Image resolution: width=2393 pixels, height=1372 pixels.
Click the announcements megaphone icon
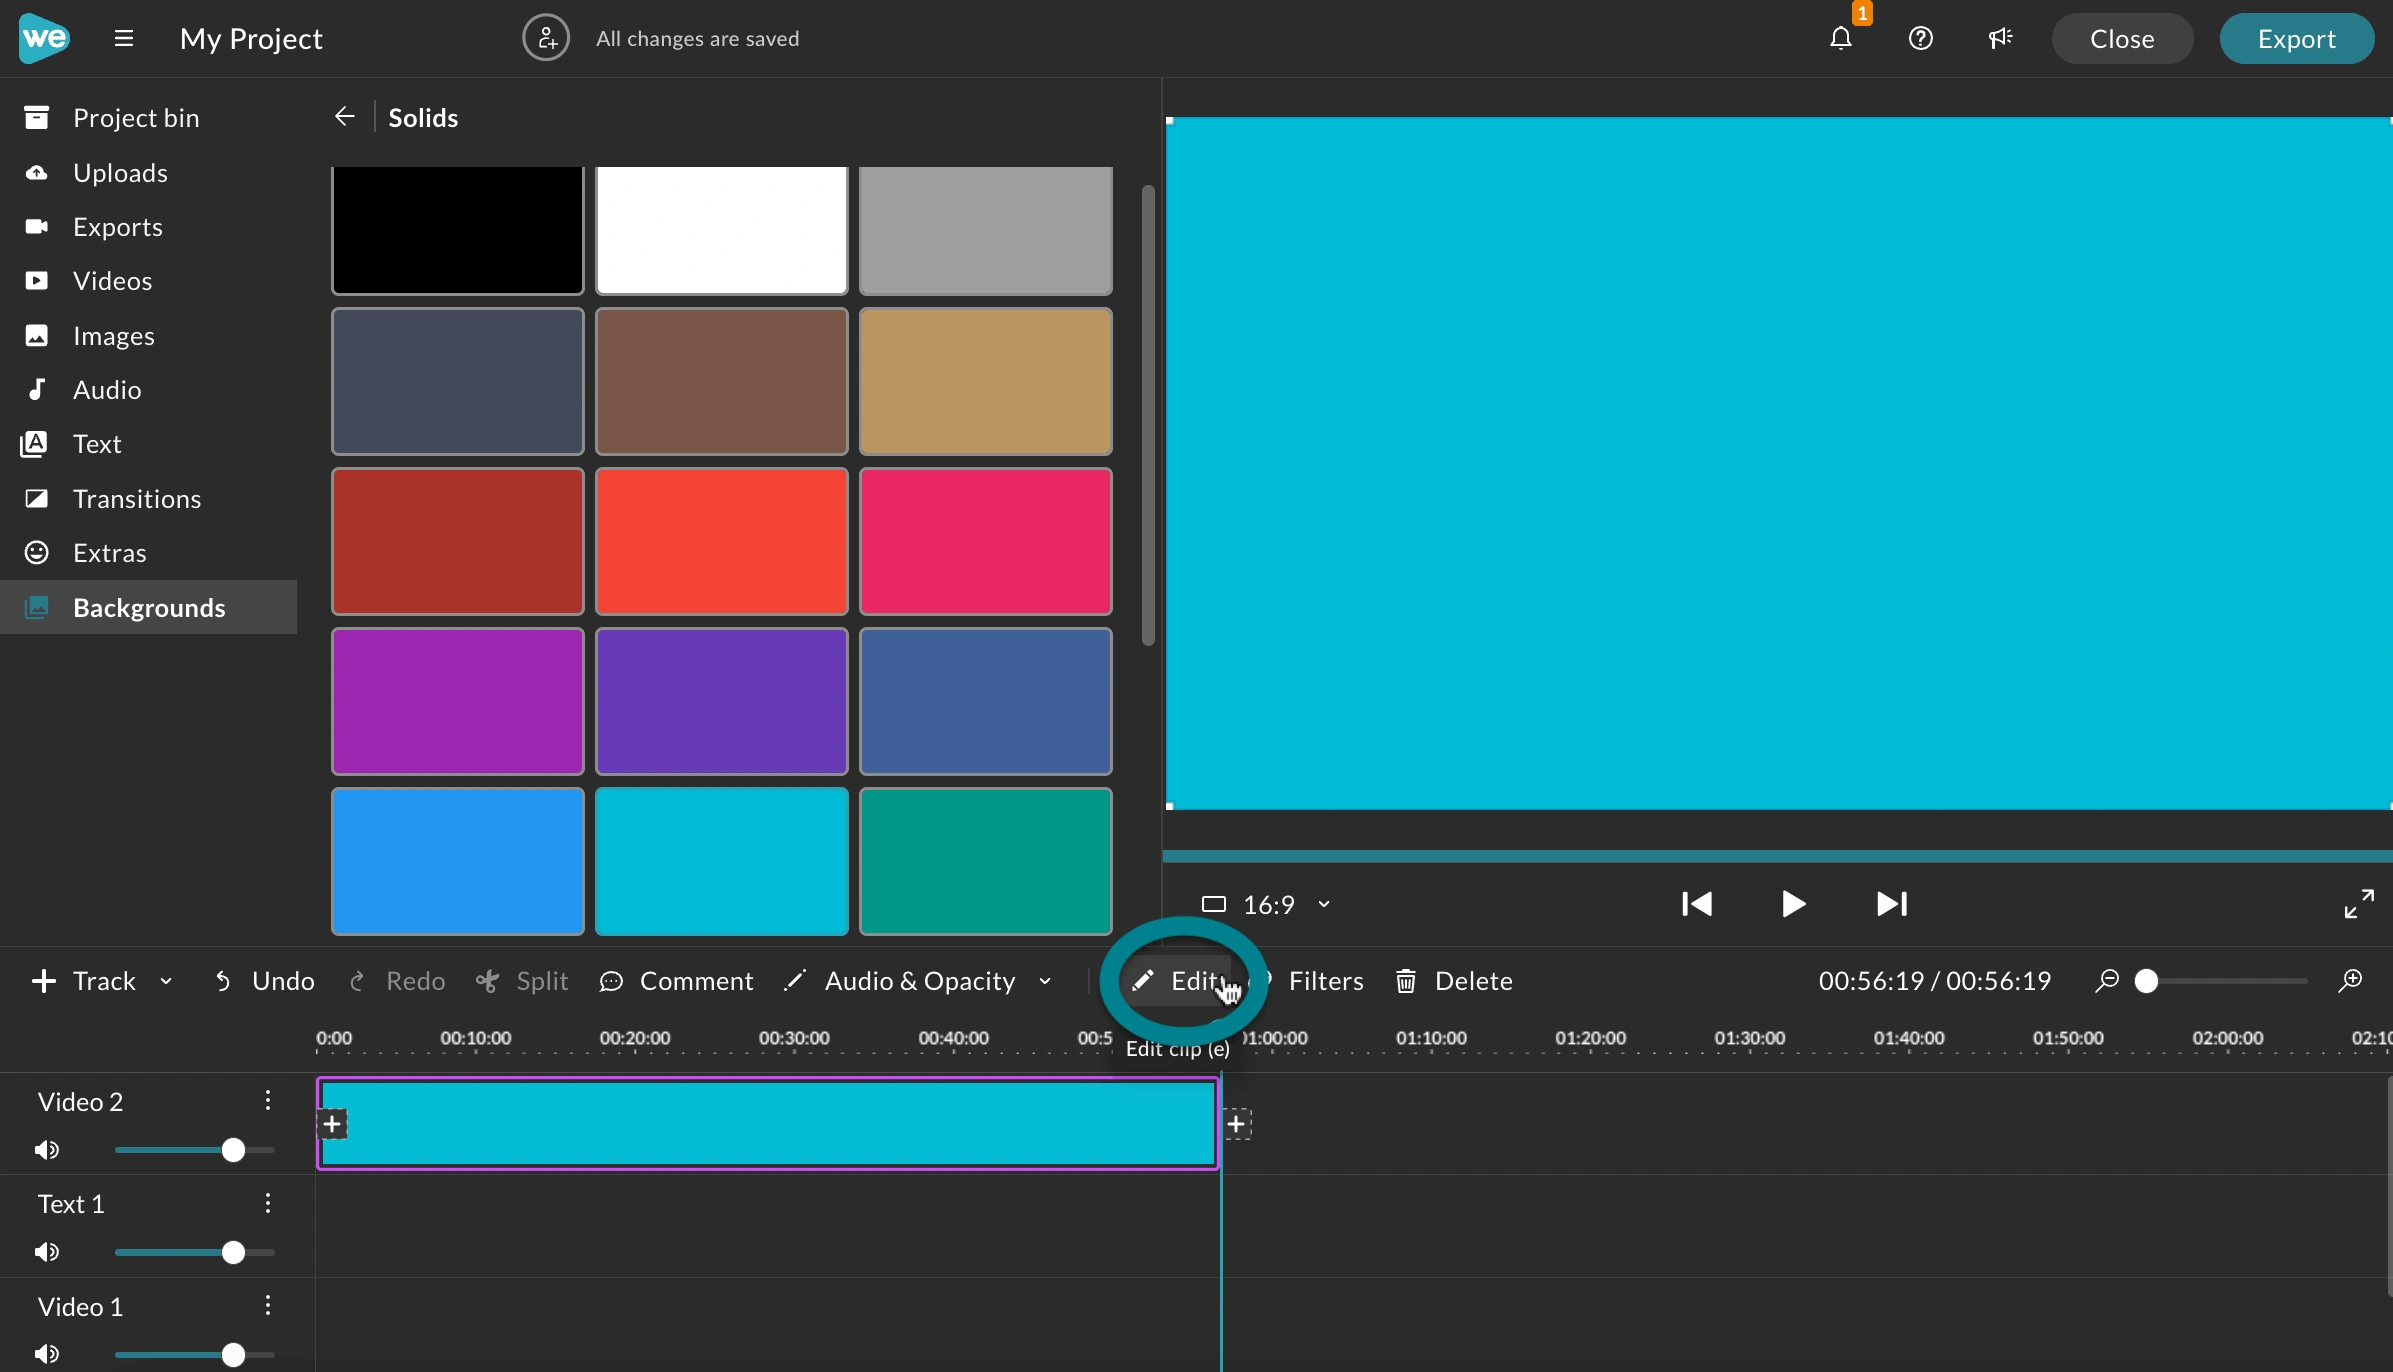point(2000,38)
